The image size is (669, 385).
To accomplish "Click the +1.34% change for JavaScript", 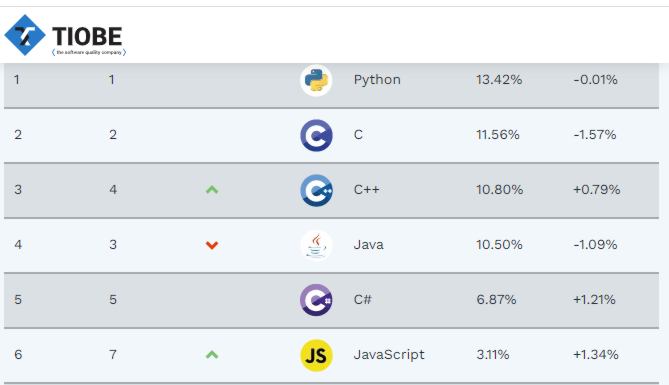I will click(596, 354).
